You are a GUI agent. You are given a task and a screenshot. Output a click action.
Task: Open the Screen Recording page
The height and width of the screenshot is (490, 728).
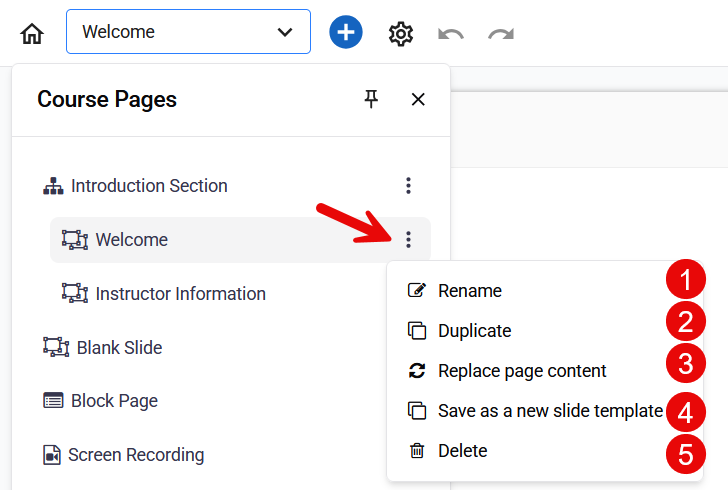[x=136, y=455]
